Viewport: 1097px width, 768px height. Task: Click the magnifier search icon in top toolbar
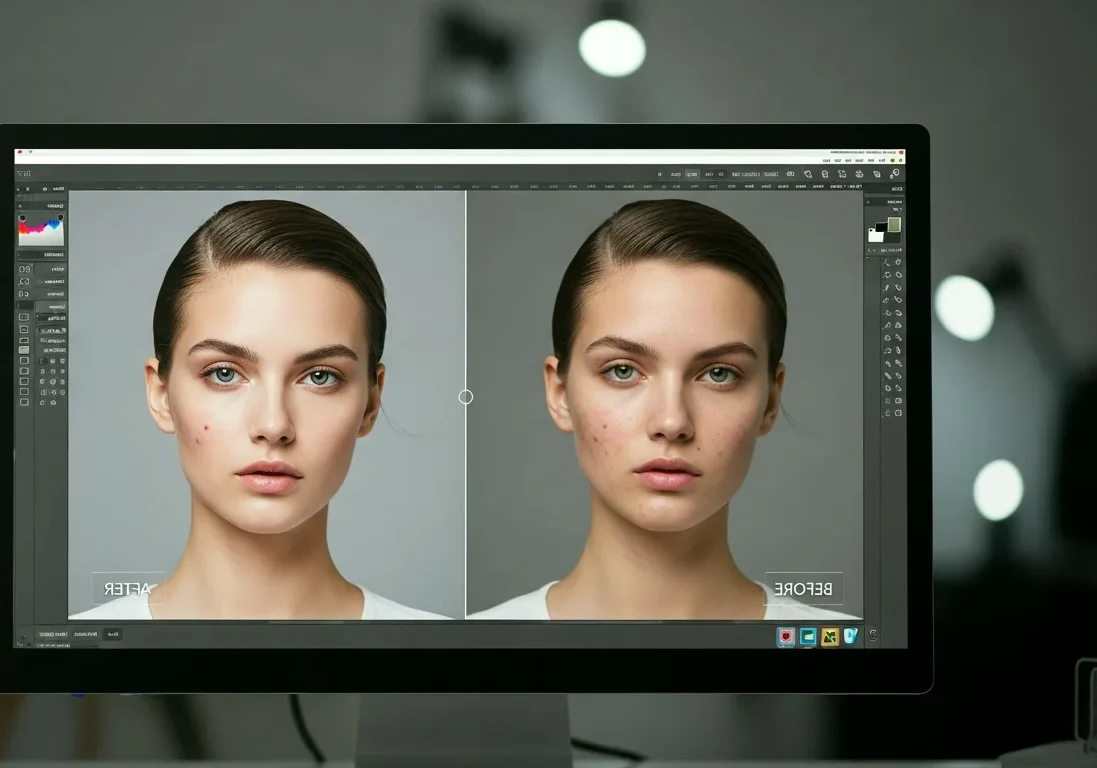896,173
